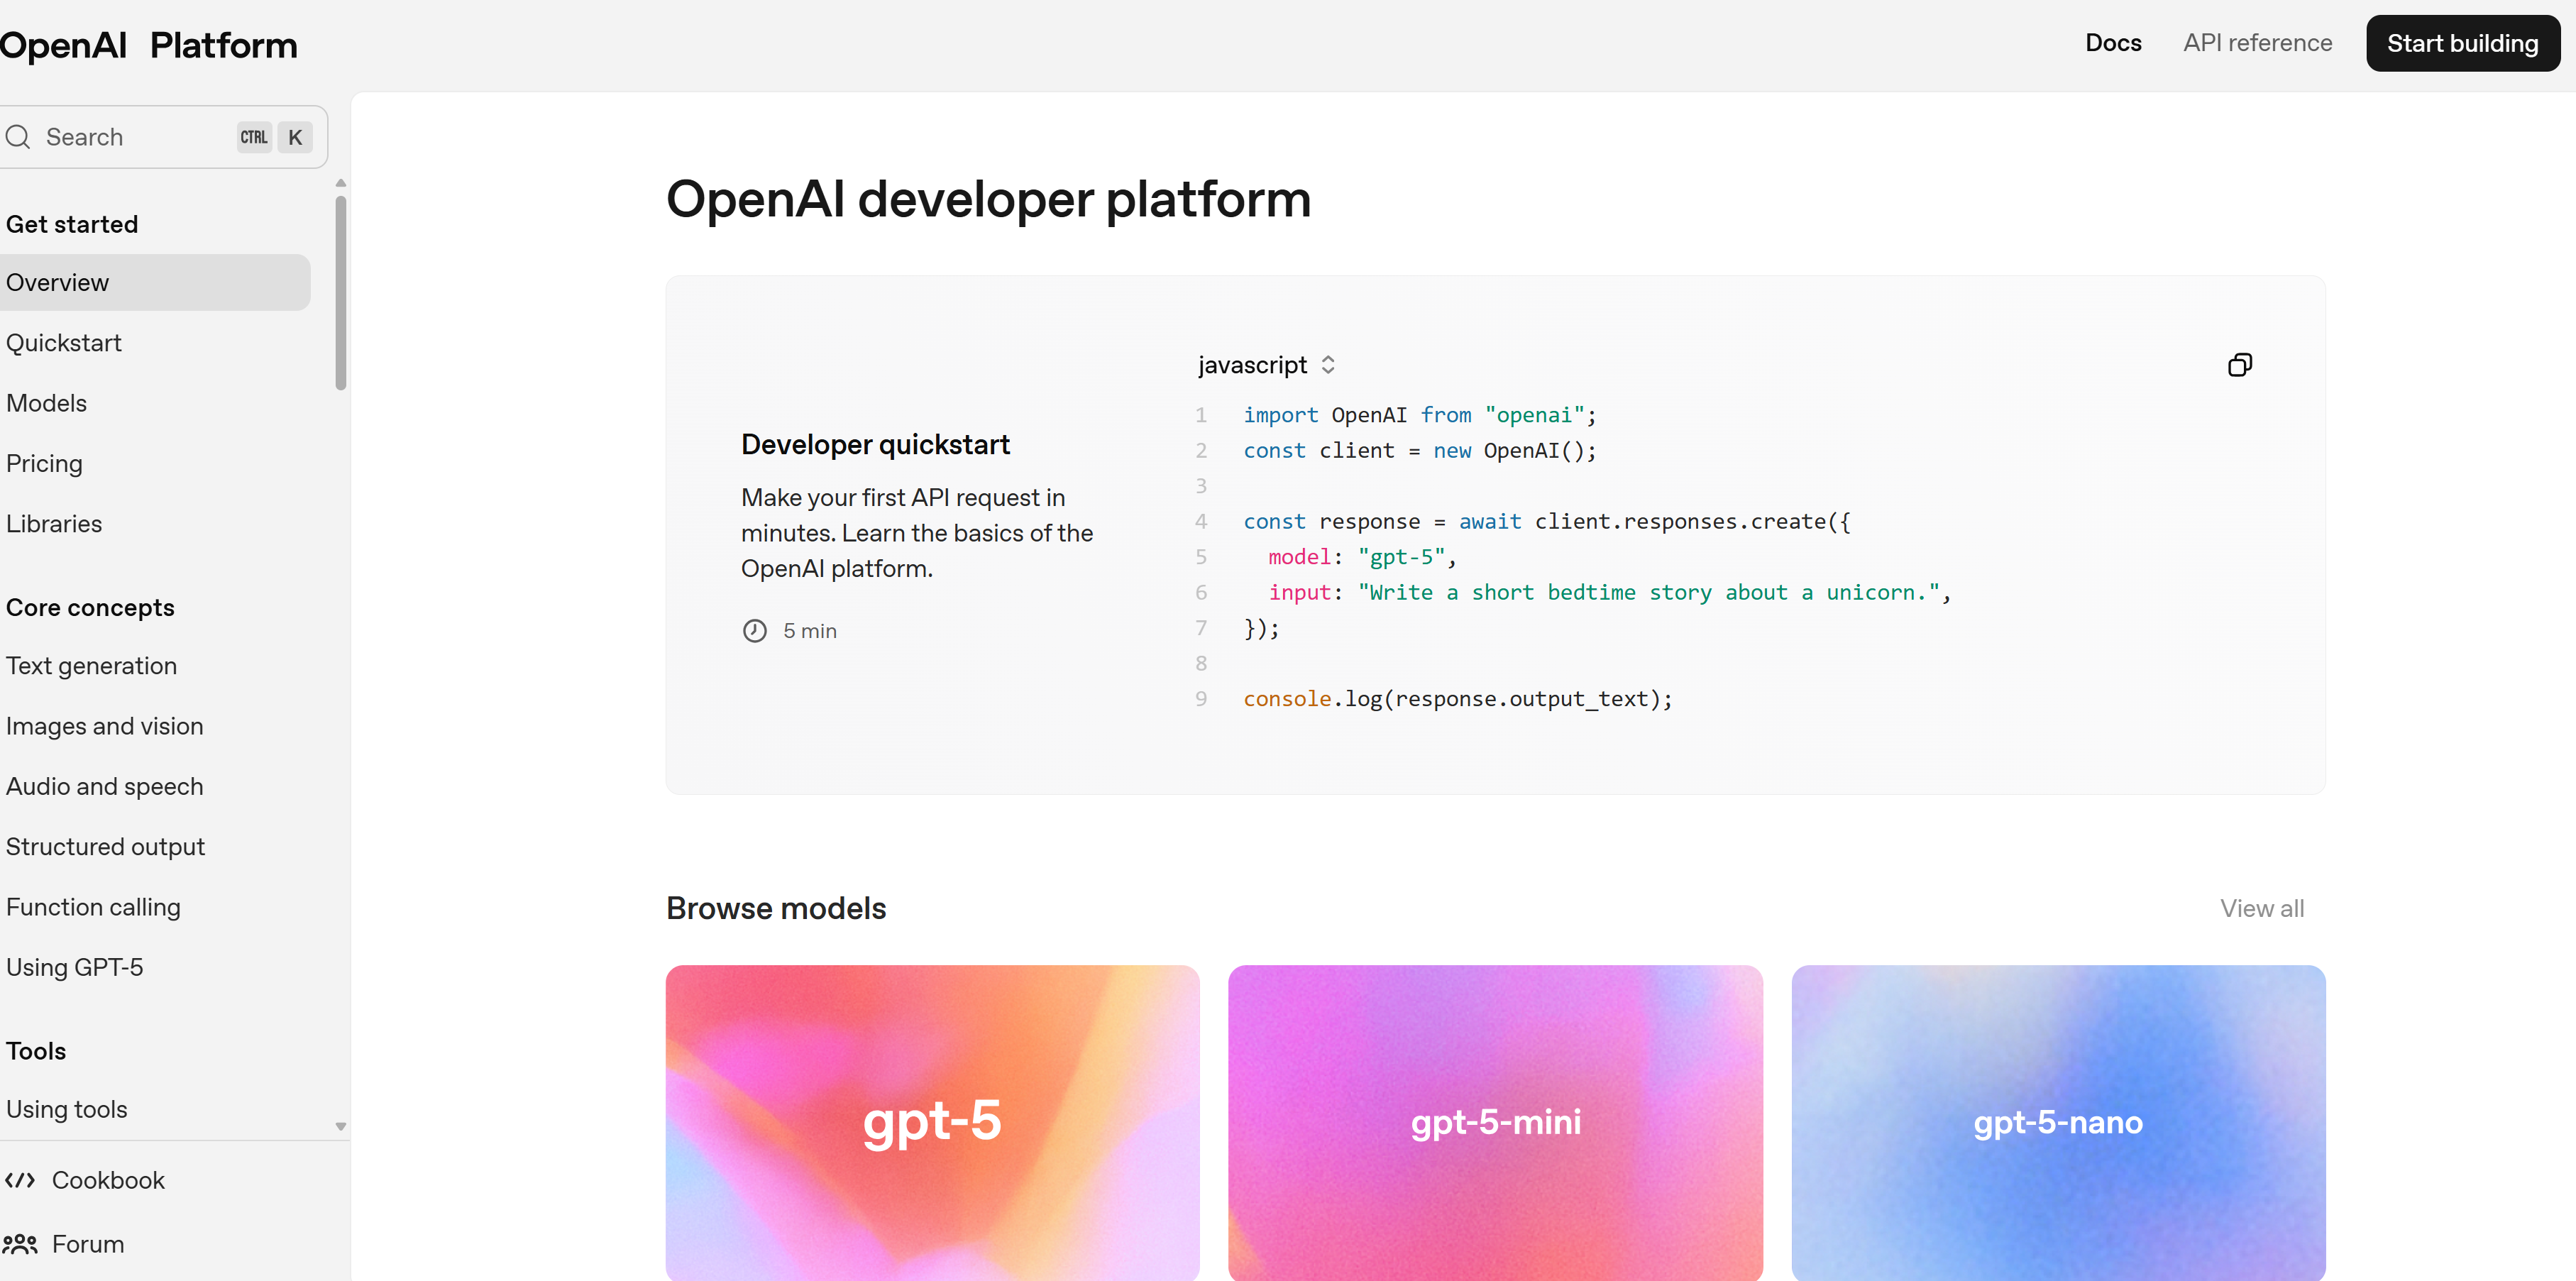Click the Get started section heading
Screen dimensions: 2576x1281
point(72,224)
